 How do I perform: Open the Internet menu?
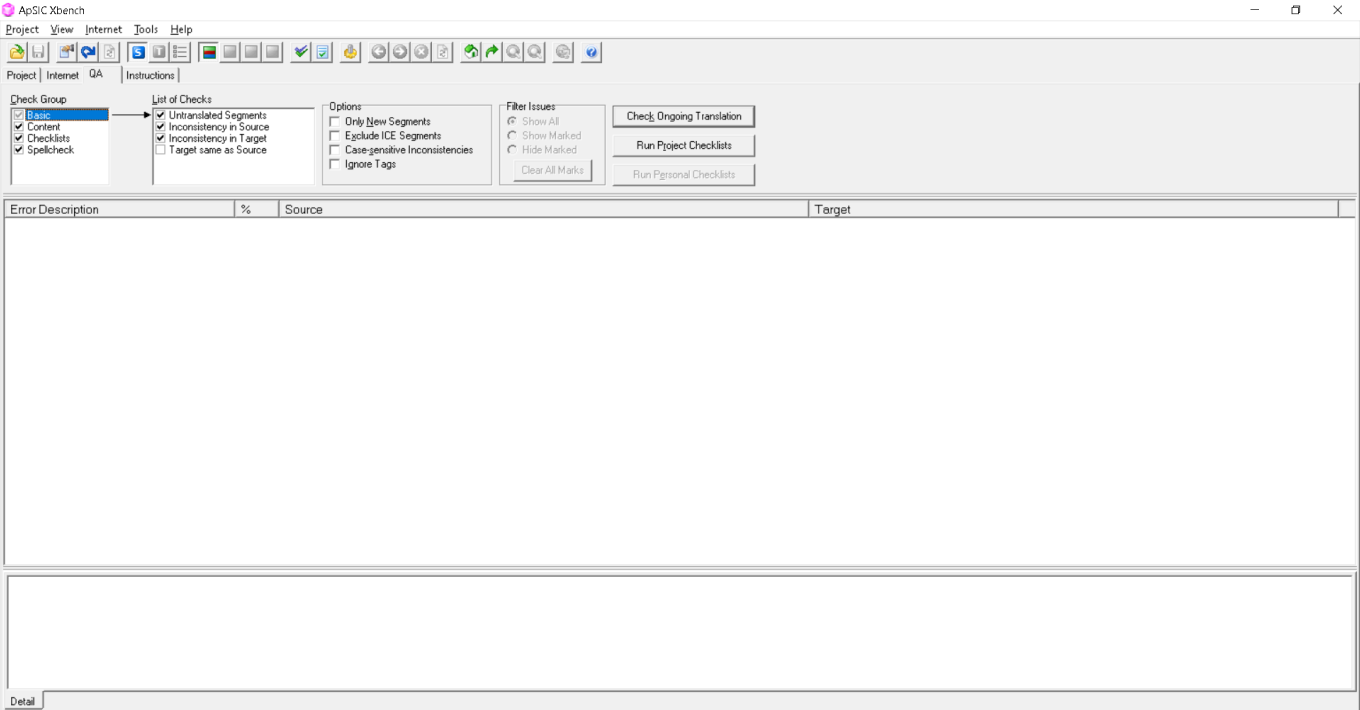(104, 30)
